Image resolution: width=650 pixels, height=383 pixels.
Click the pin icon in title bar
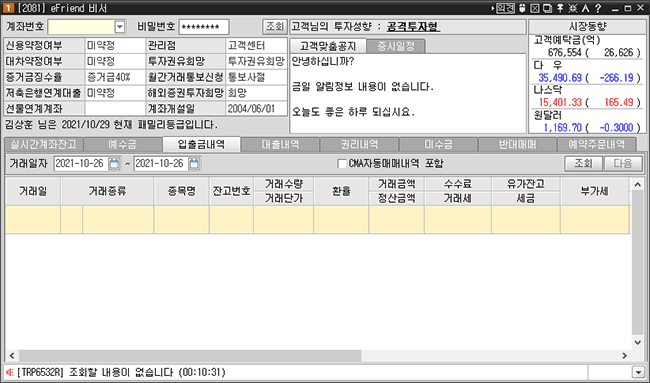tap(560, 8)
